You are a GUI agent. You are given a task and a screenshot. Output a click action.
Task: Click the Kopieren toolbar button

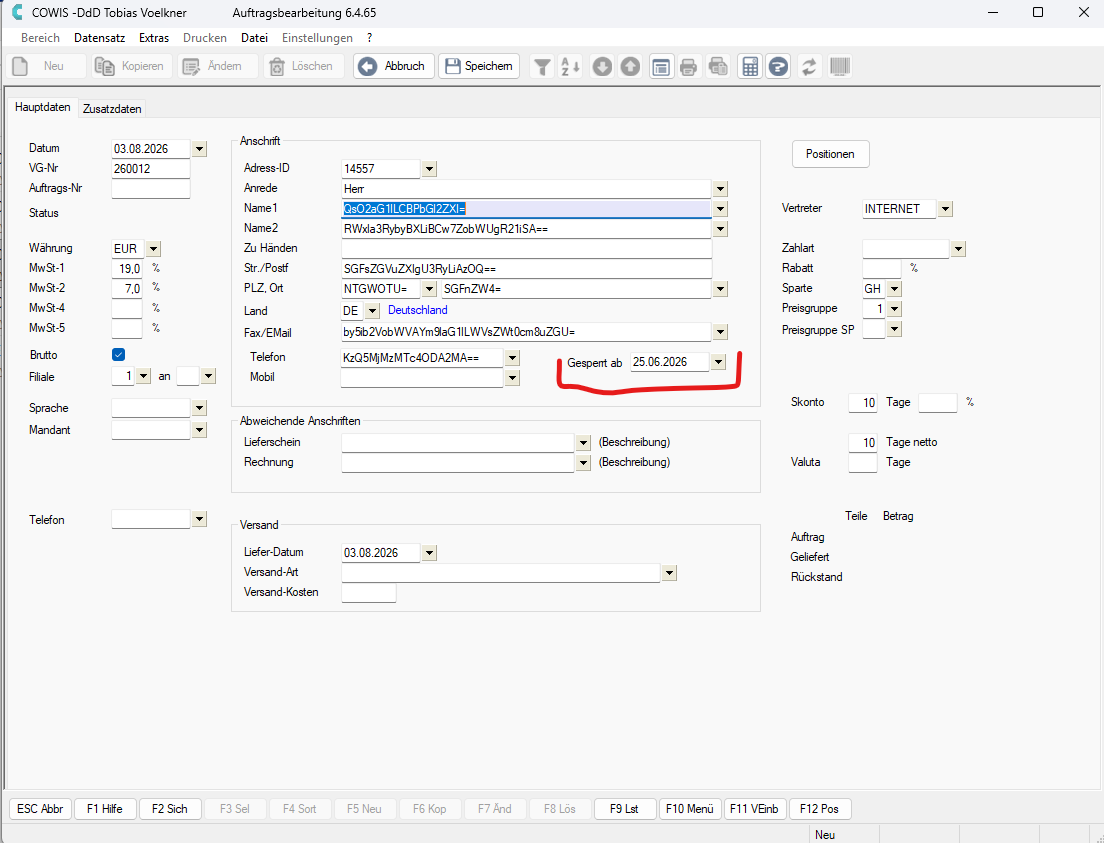pos(132,66)
